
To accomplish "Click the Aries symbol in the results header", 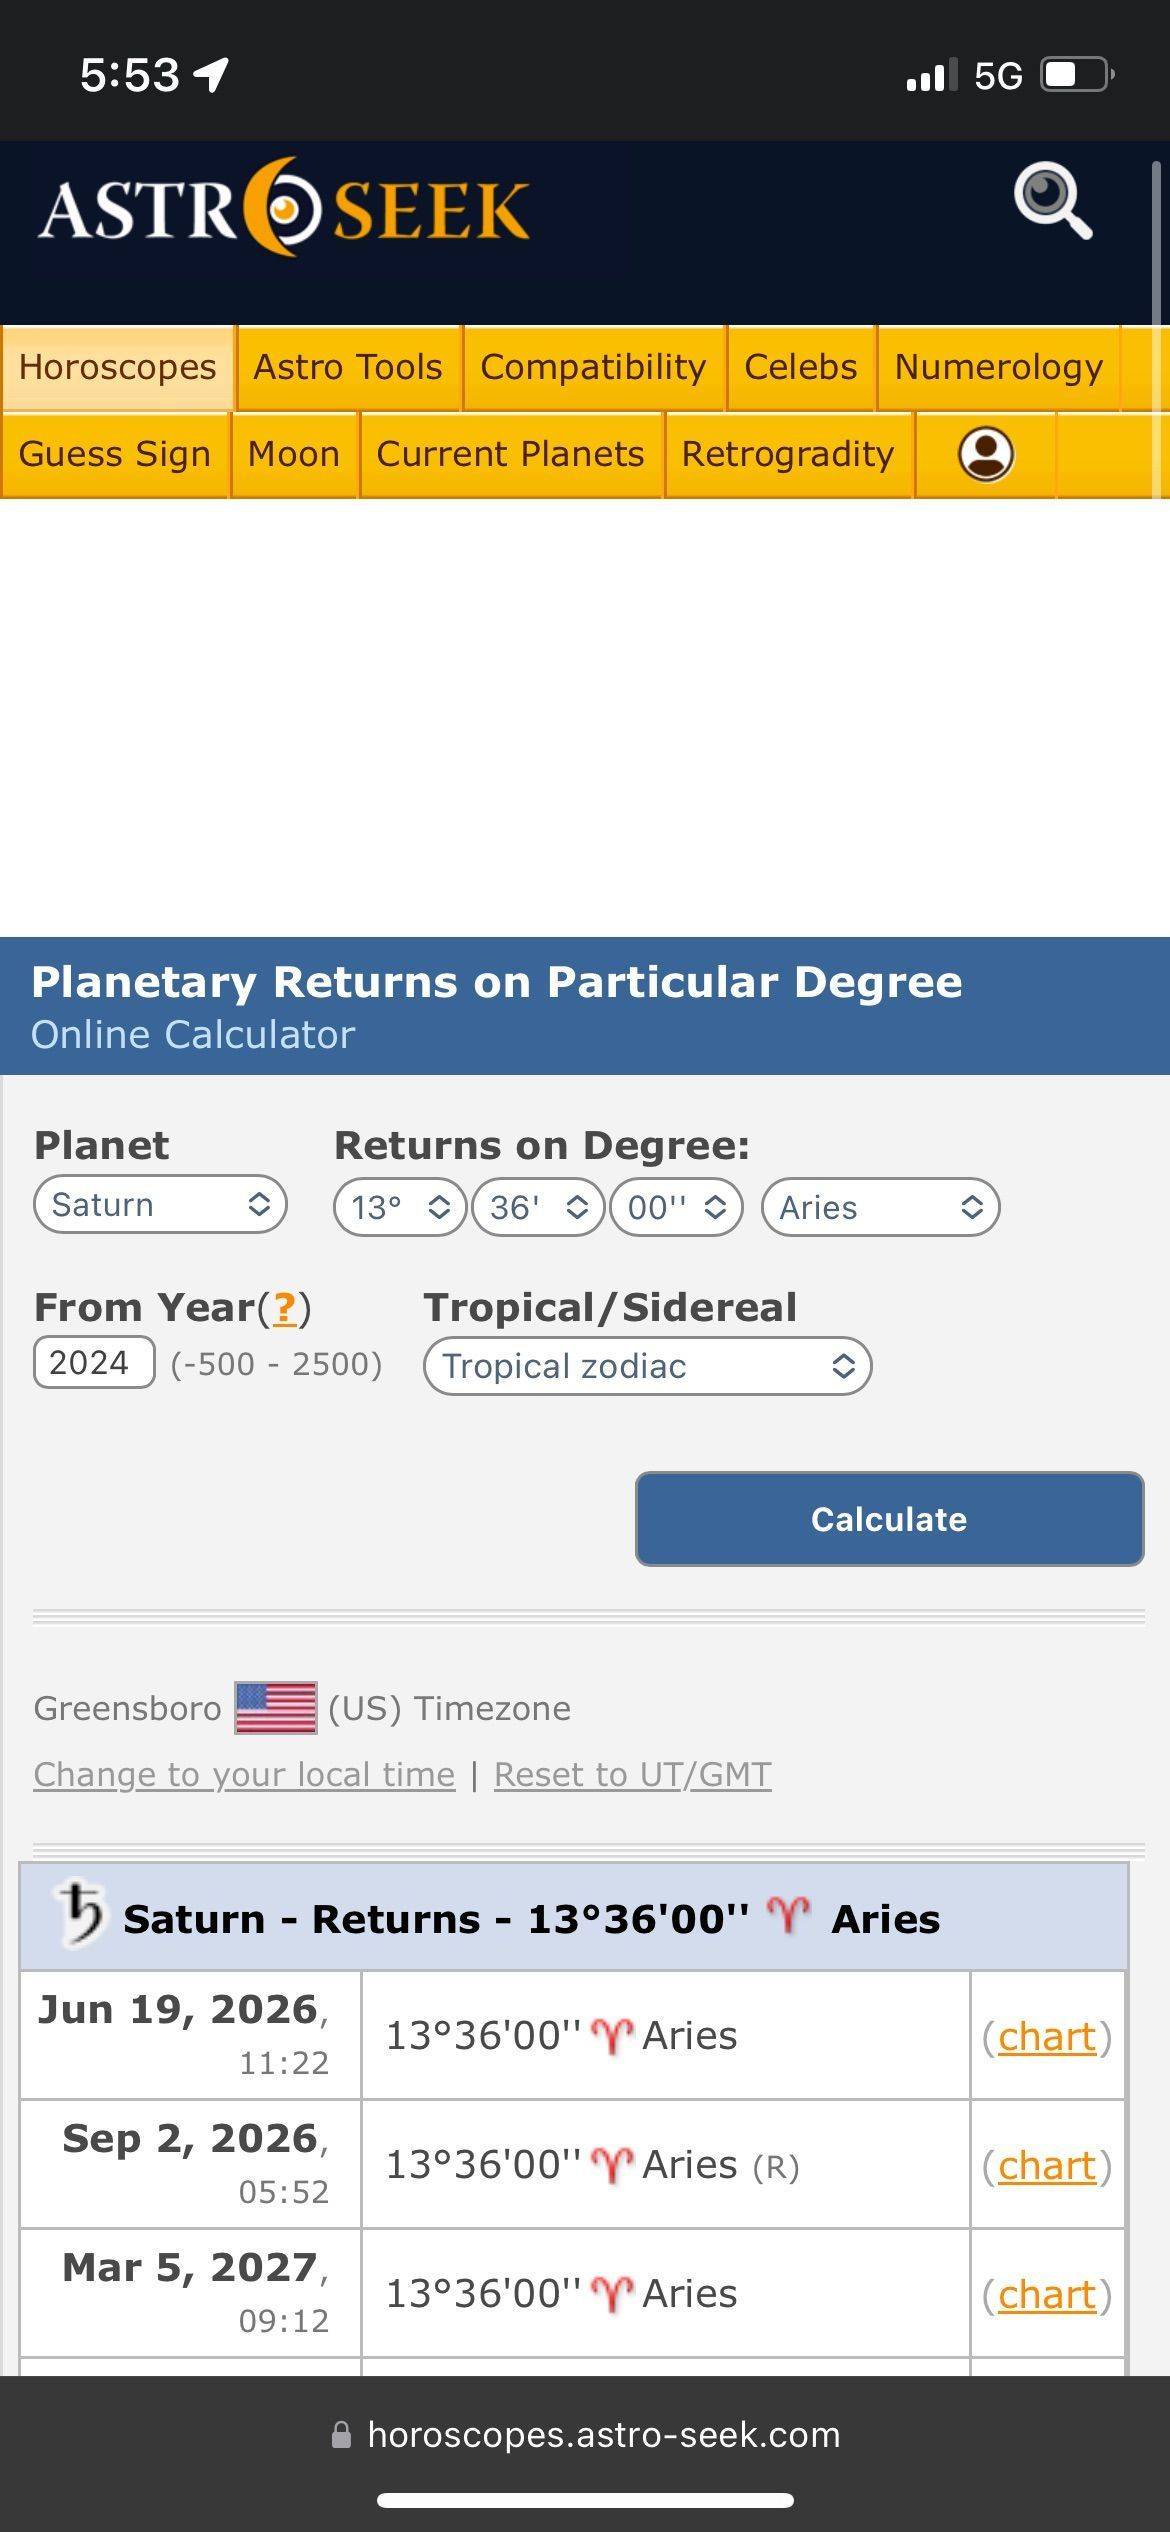I will [x=788, y=1917].
